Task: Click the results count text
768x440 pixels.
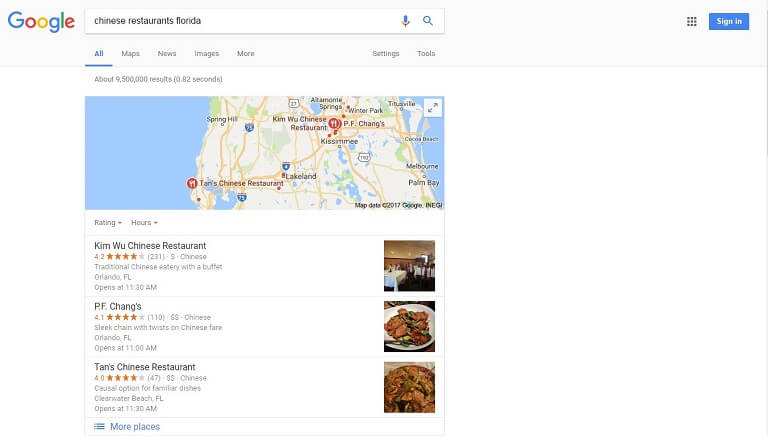Action: pyautogui.click(x=158, y=79)
